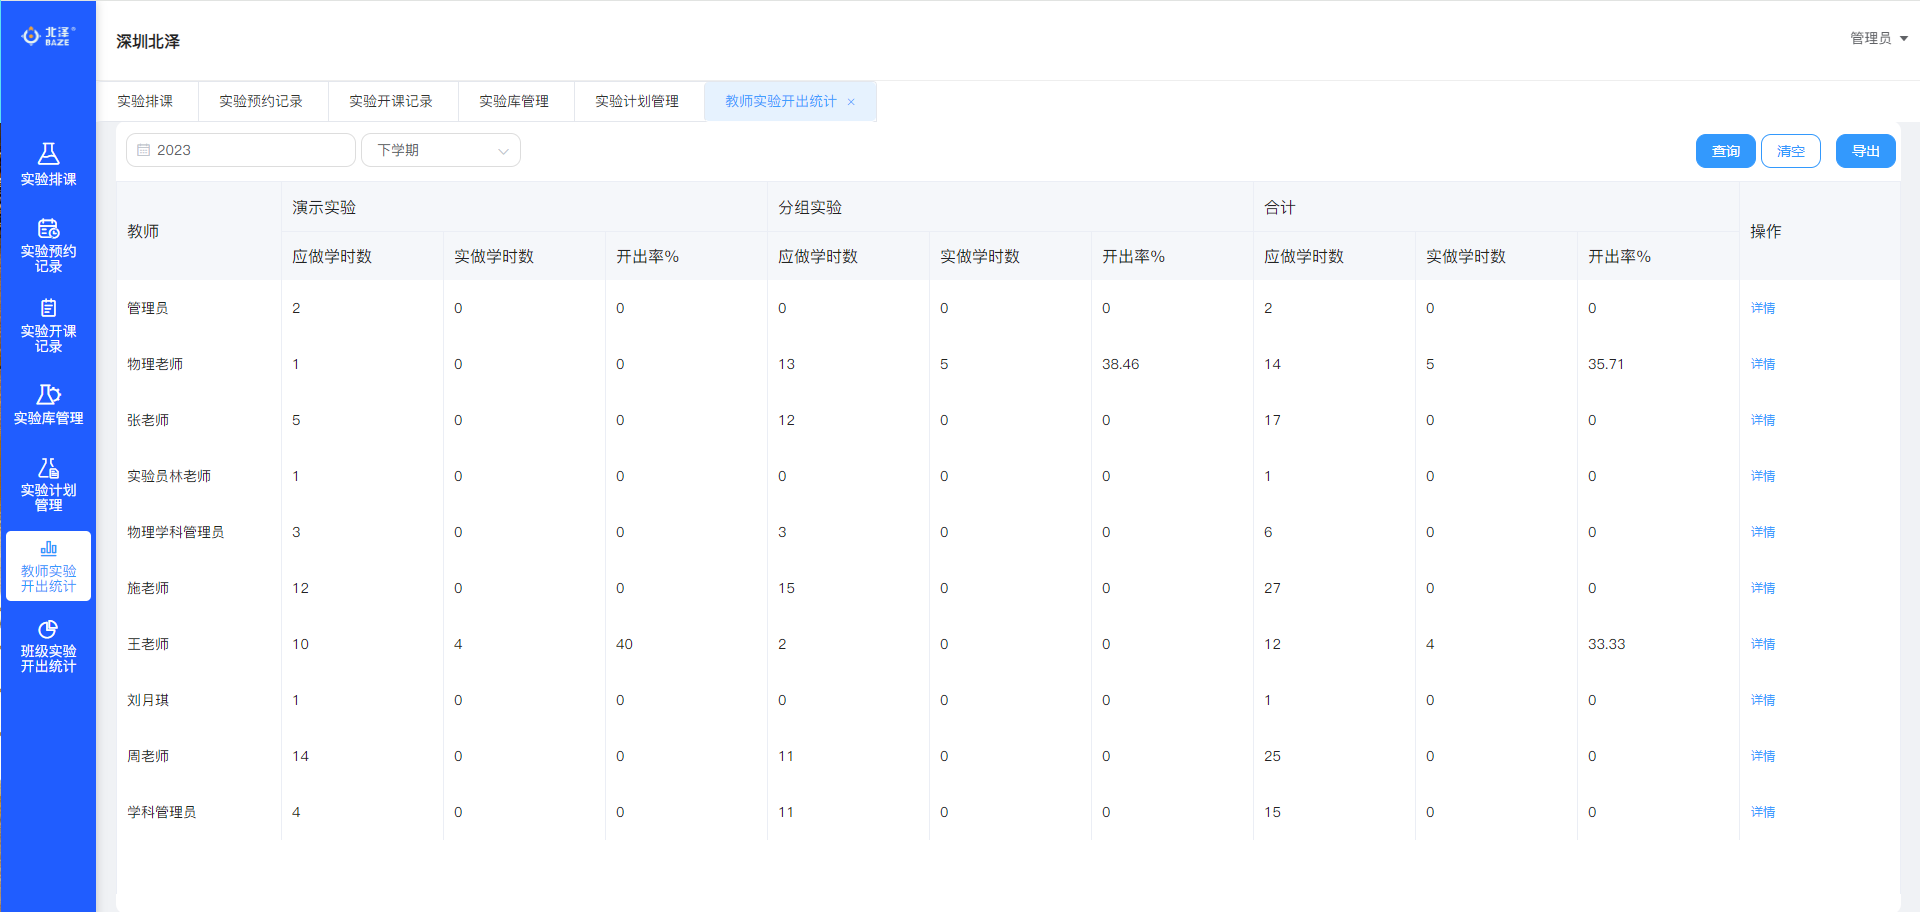View 详情 for 物理老师 row
This screenshot has height=912, width=1920.
(x=1762, y=364)
